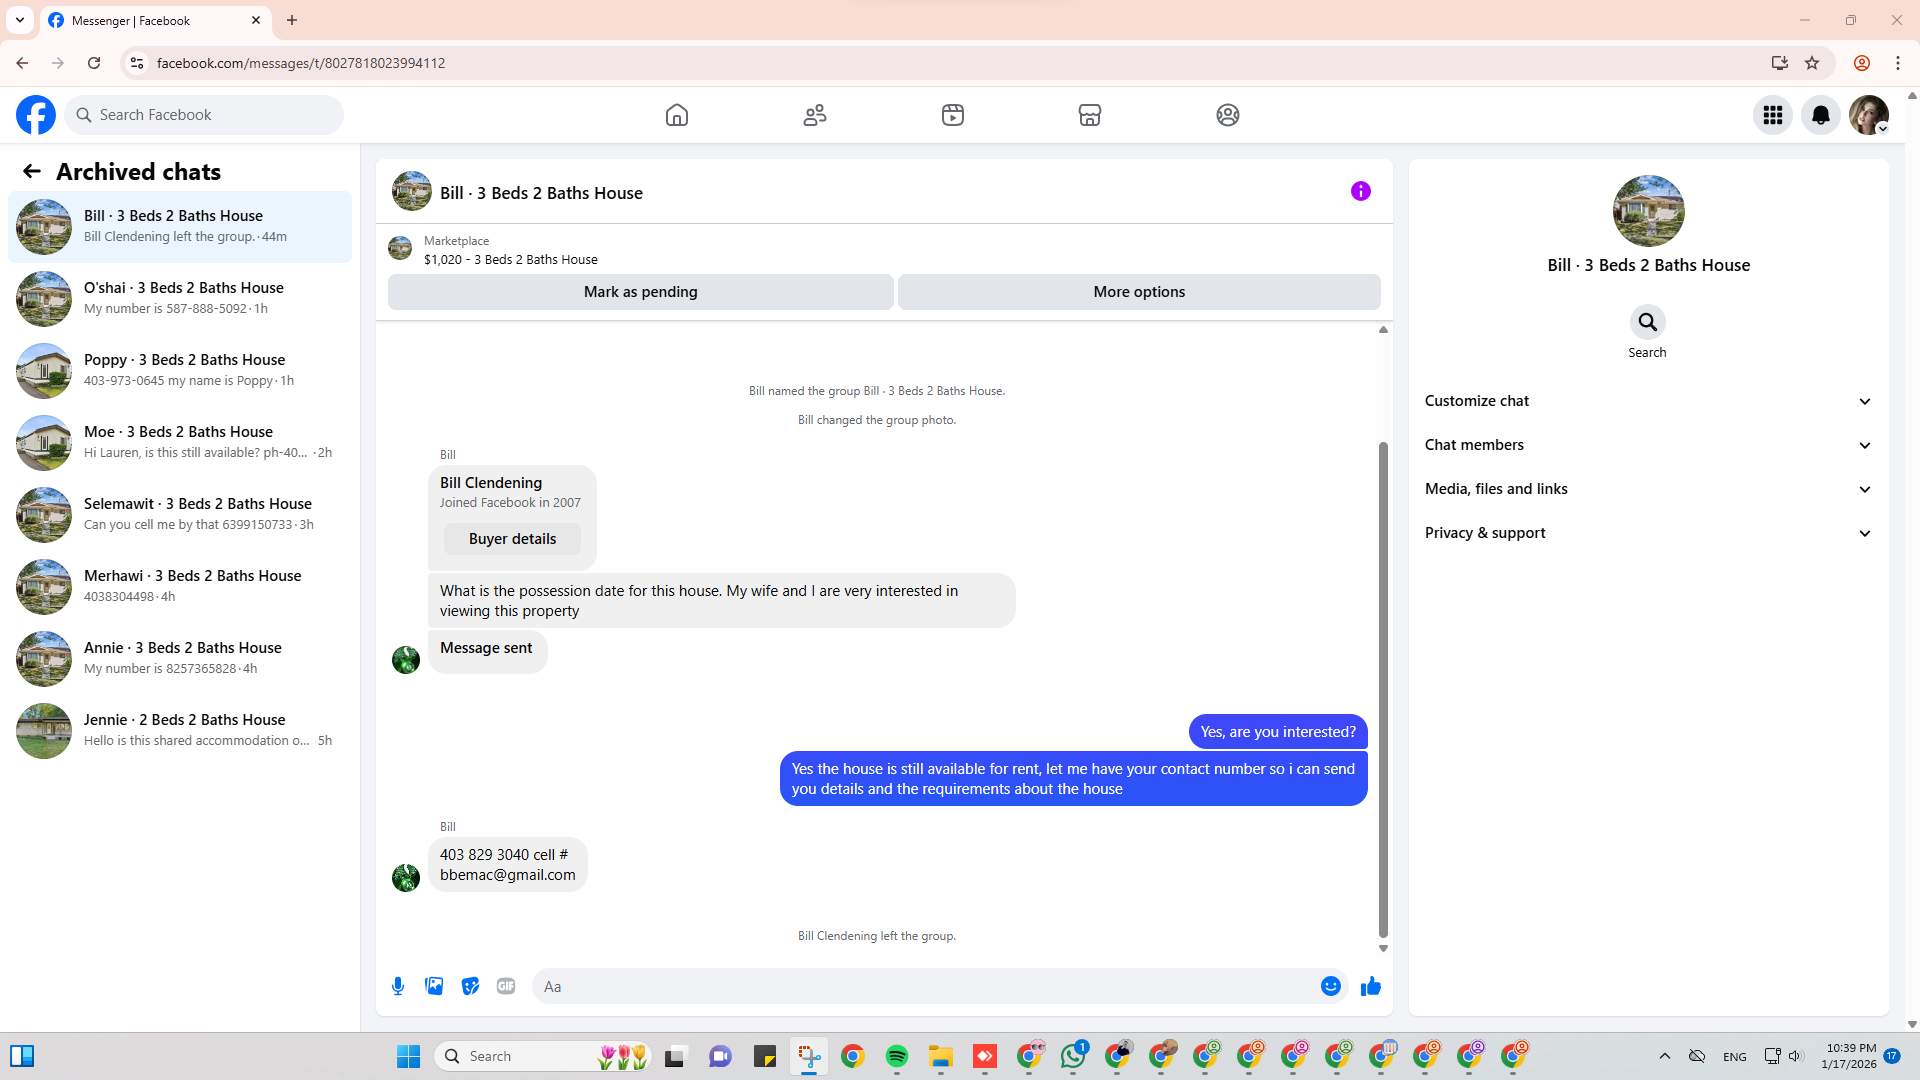
Task: Send a thumbs-up like
Action: pos(1370,986)
